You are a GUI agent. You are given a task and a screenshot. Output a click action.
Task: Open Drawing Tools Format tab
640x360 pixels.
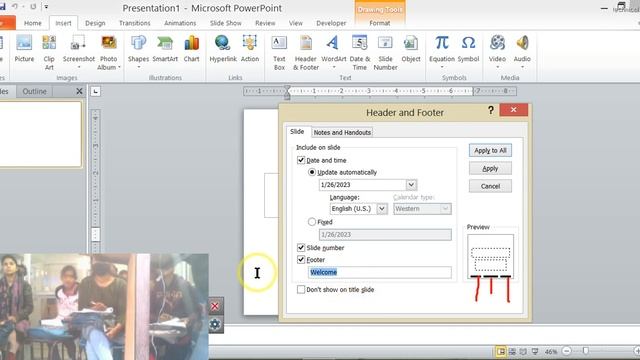click(x=380, y=23)
